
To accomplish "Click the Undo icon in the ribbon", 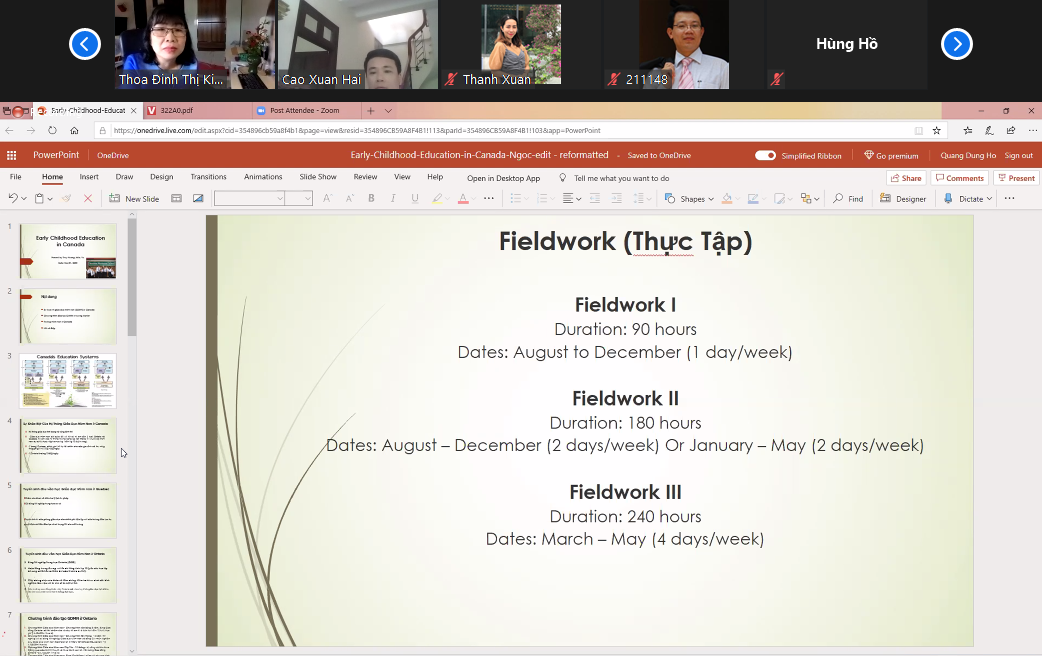I will click(13, 198).
